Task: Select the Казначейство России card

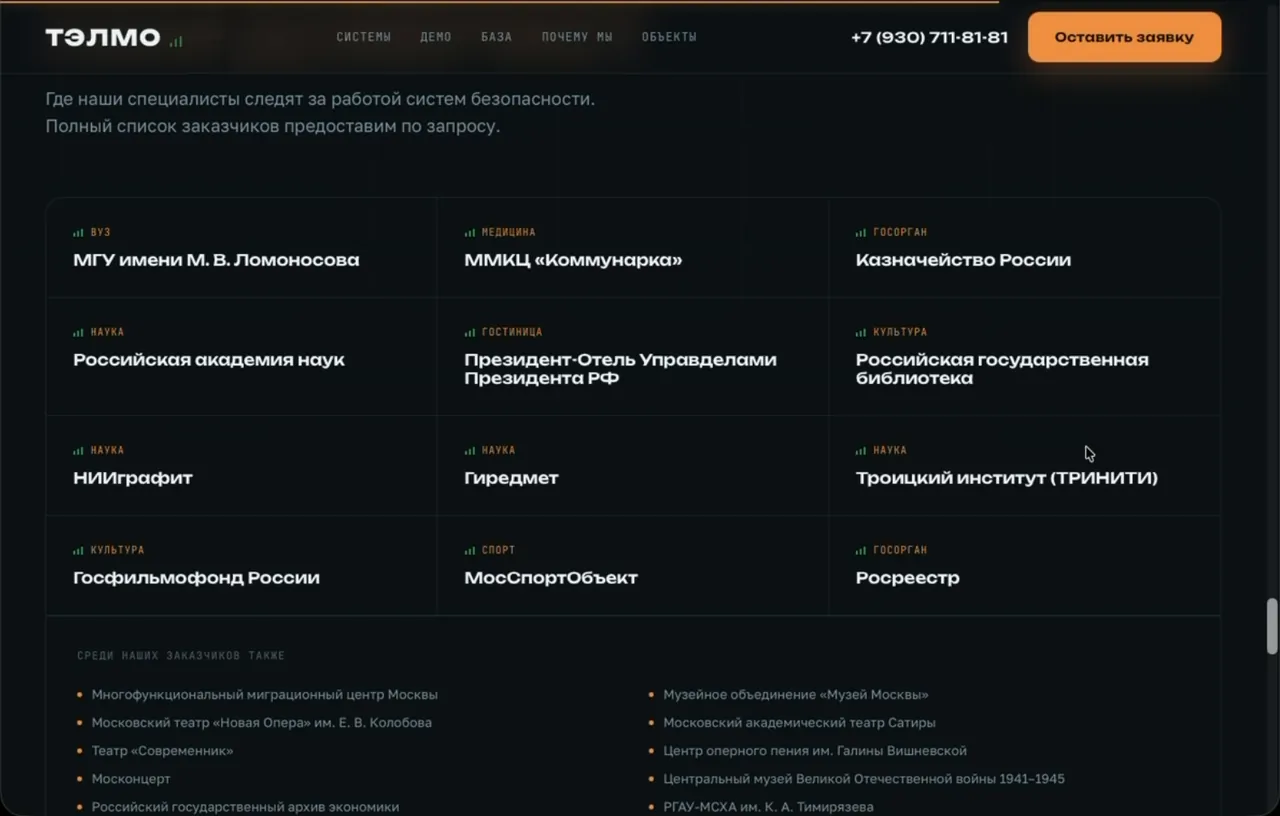Action: [1024, 248]
